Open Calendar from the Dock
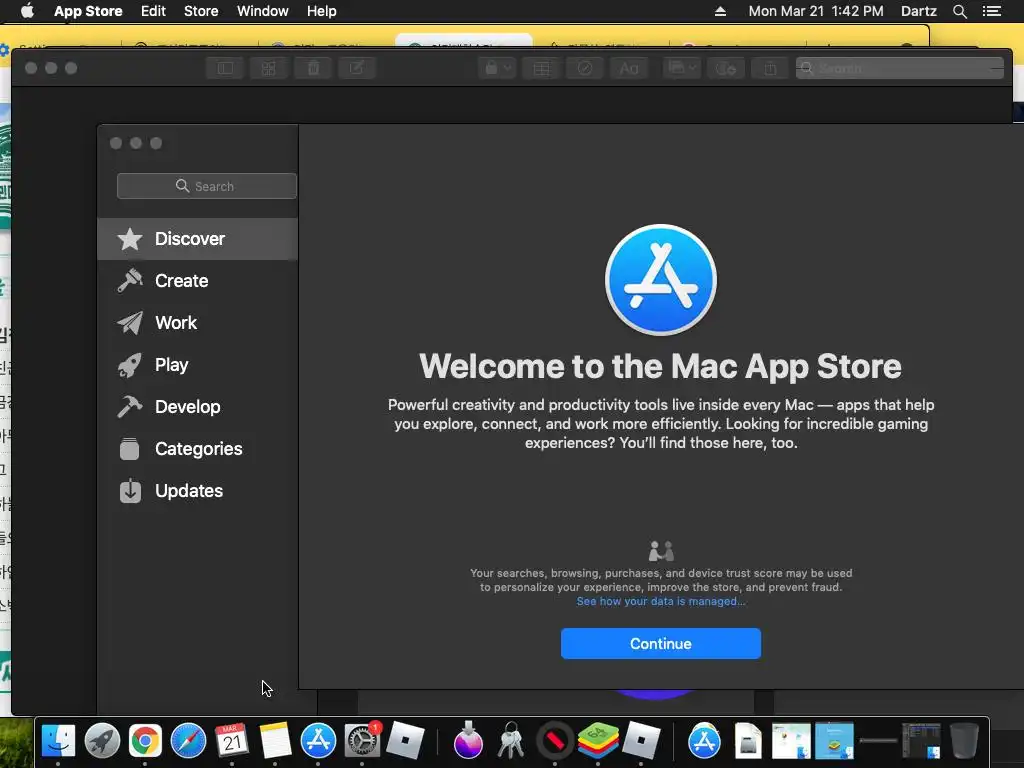The width and height of the screenshot is (1024, 768). pos(232,741)
